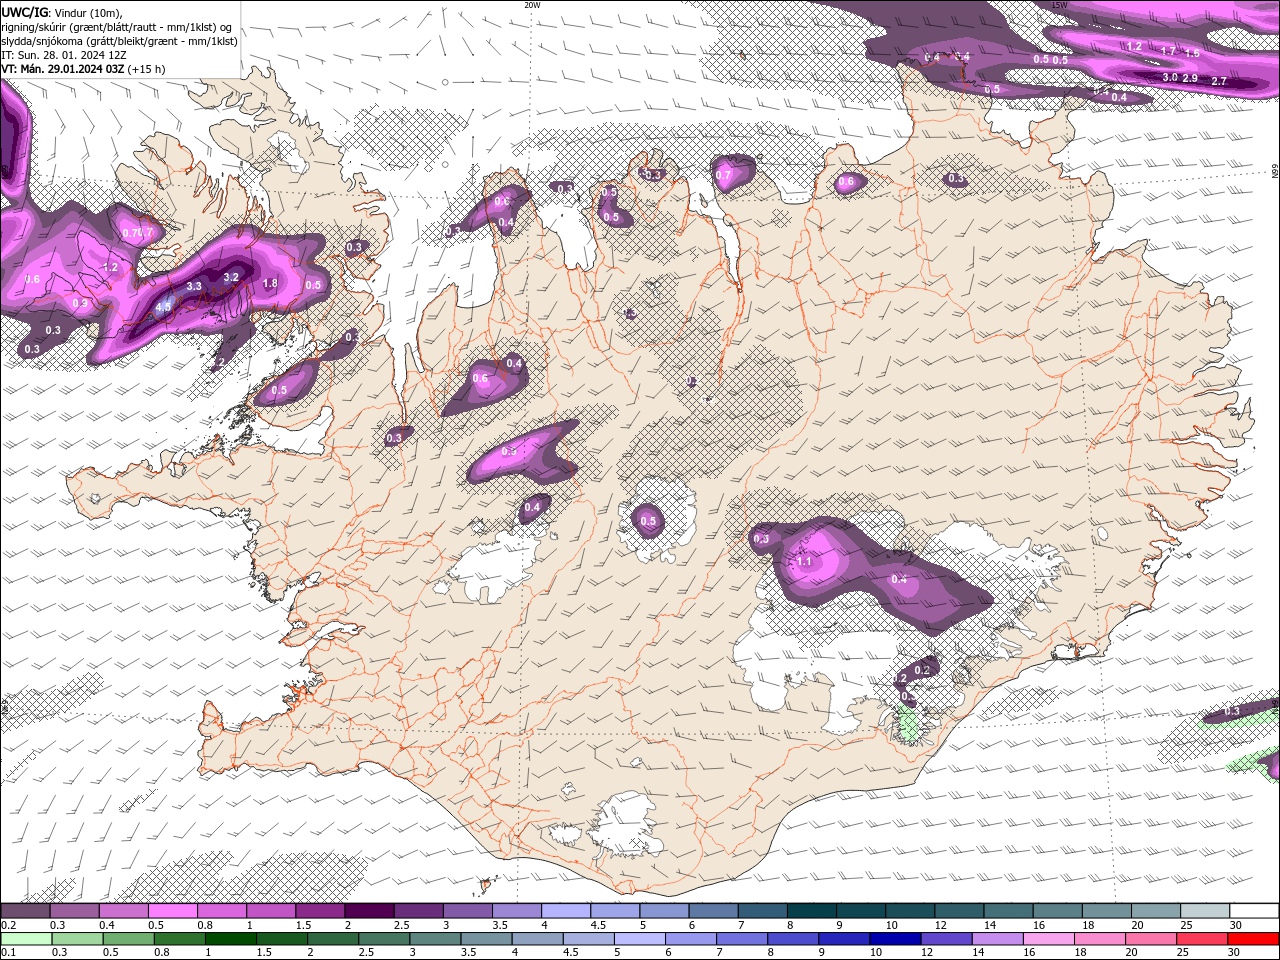
Task: Click the 15W longitude label
Action: click(1060, 5)
